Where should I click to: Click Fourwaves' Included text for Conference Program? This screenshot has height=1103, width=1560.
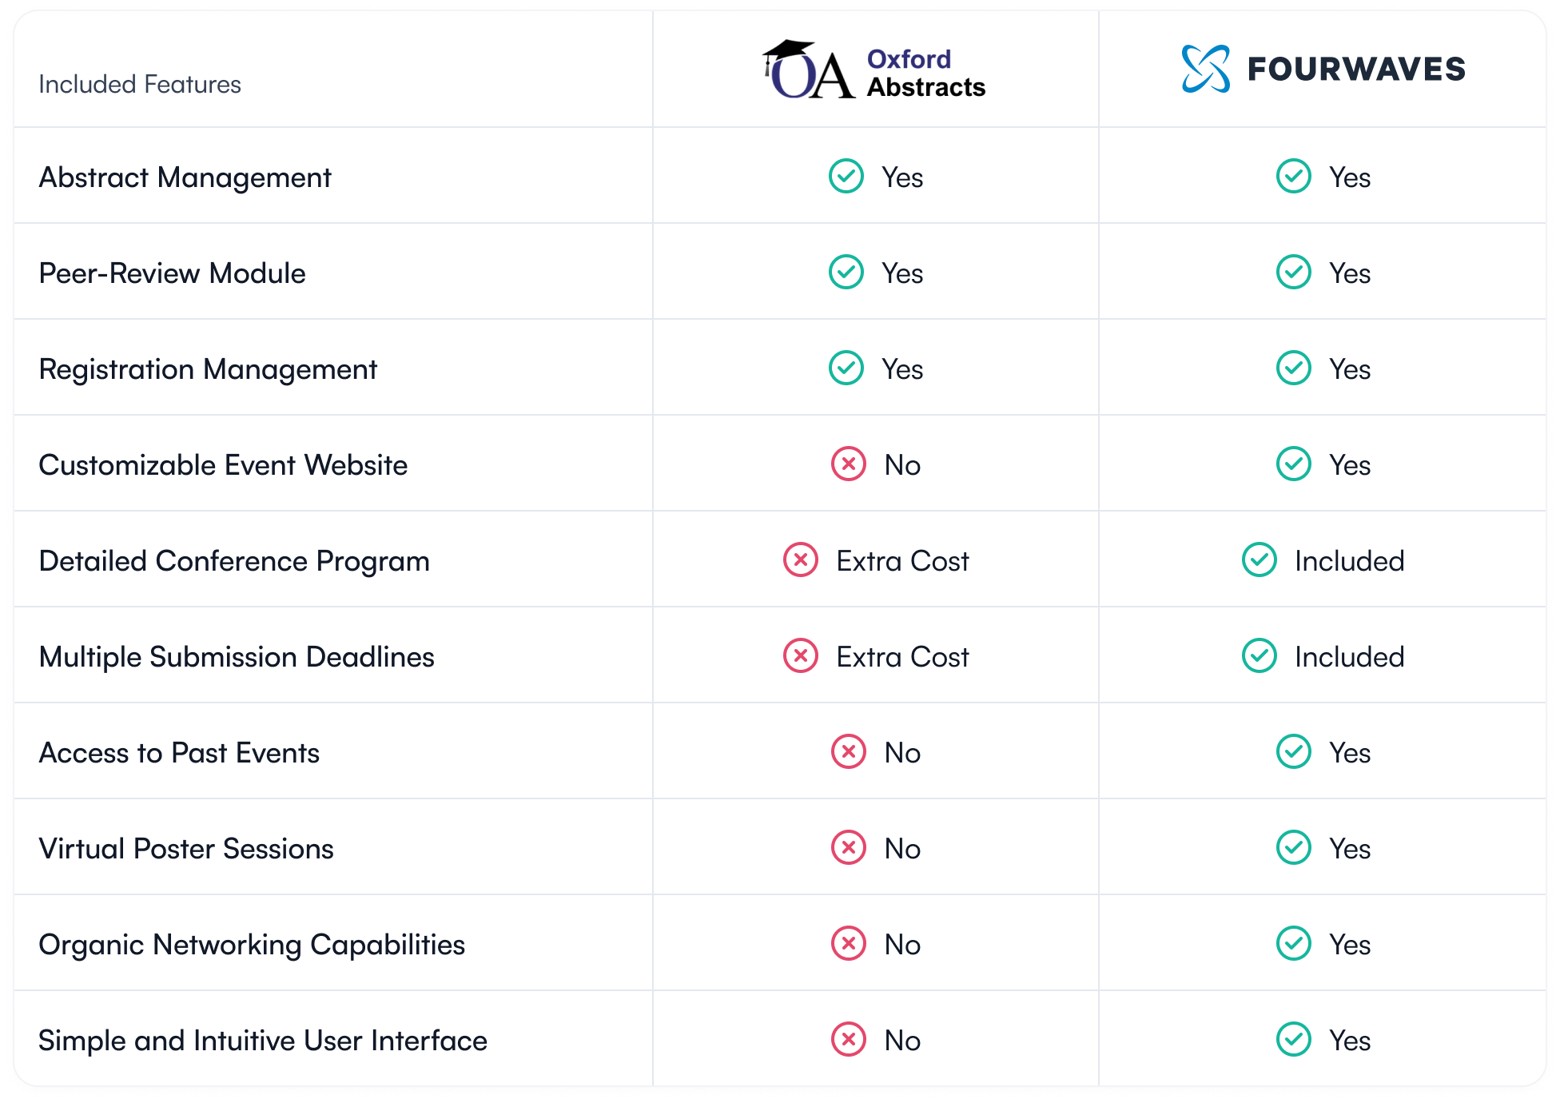pos(1349,562)
